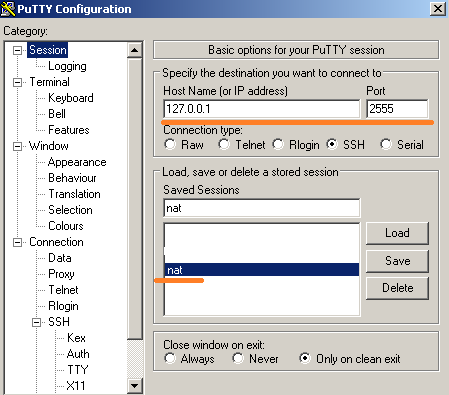
Task: Open the Bell category
Action: click(57, 114)
